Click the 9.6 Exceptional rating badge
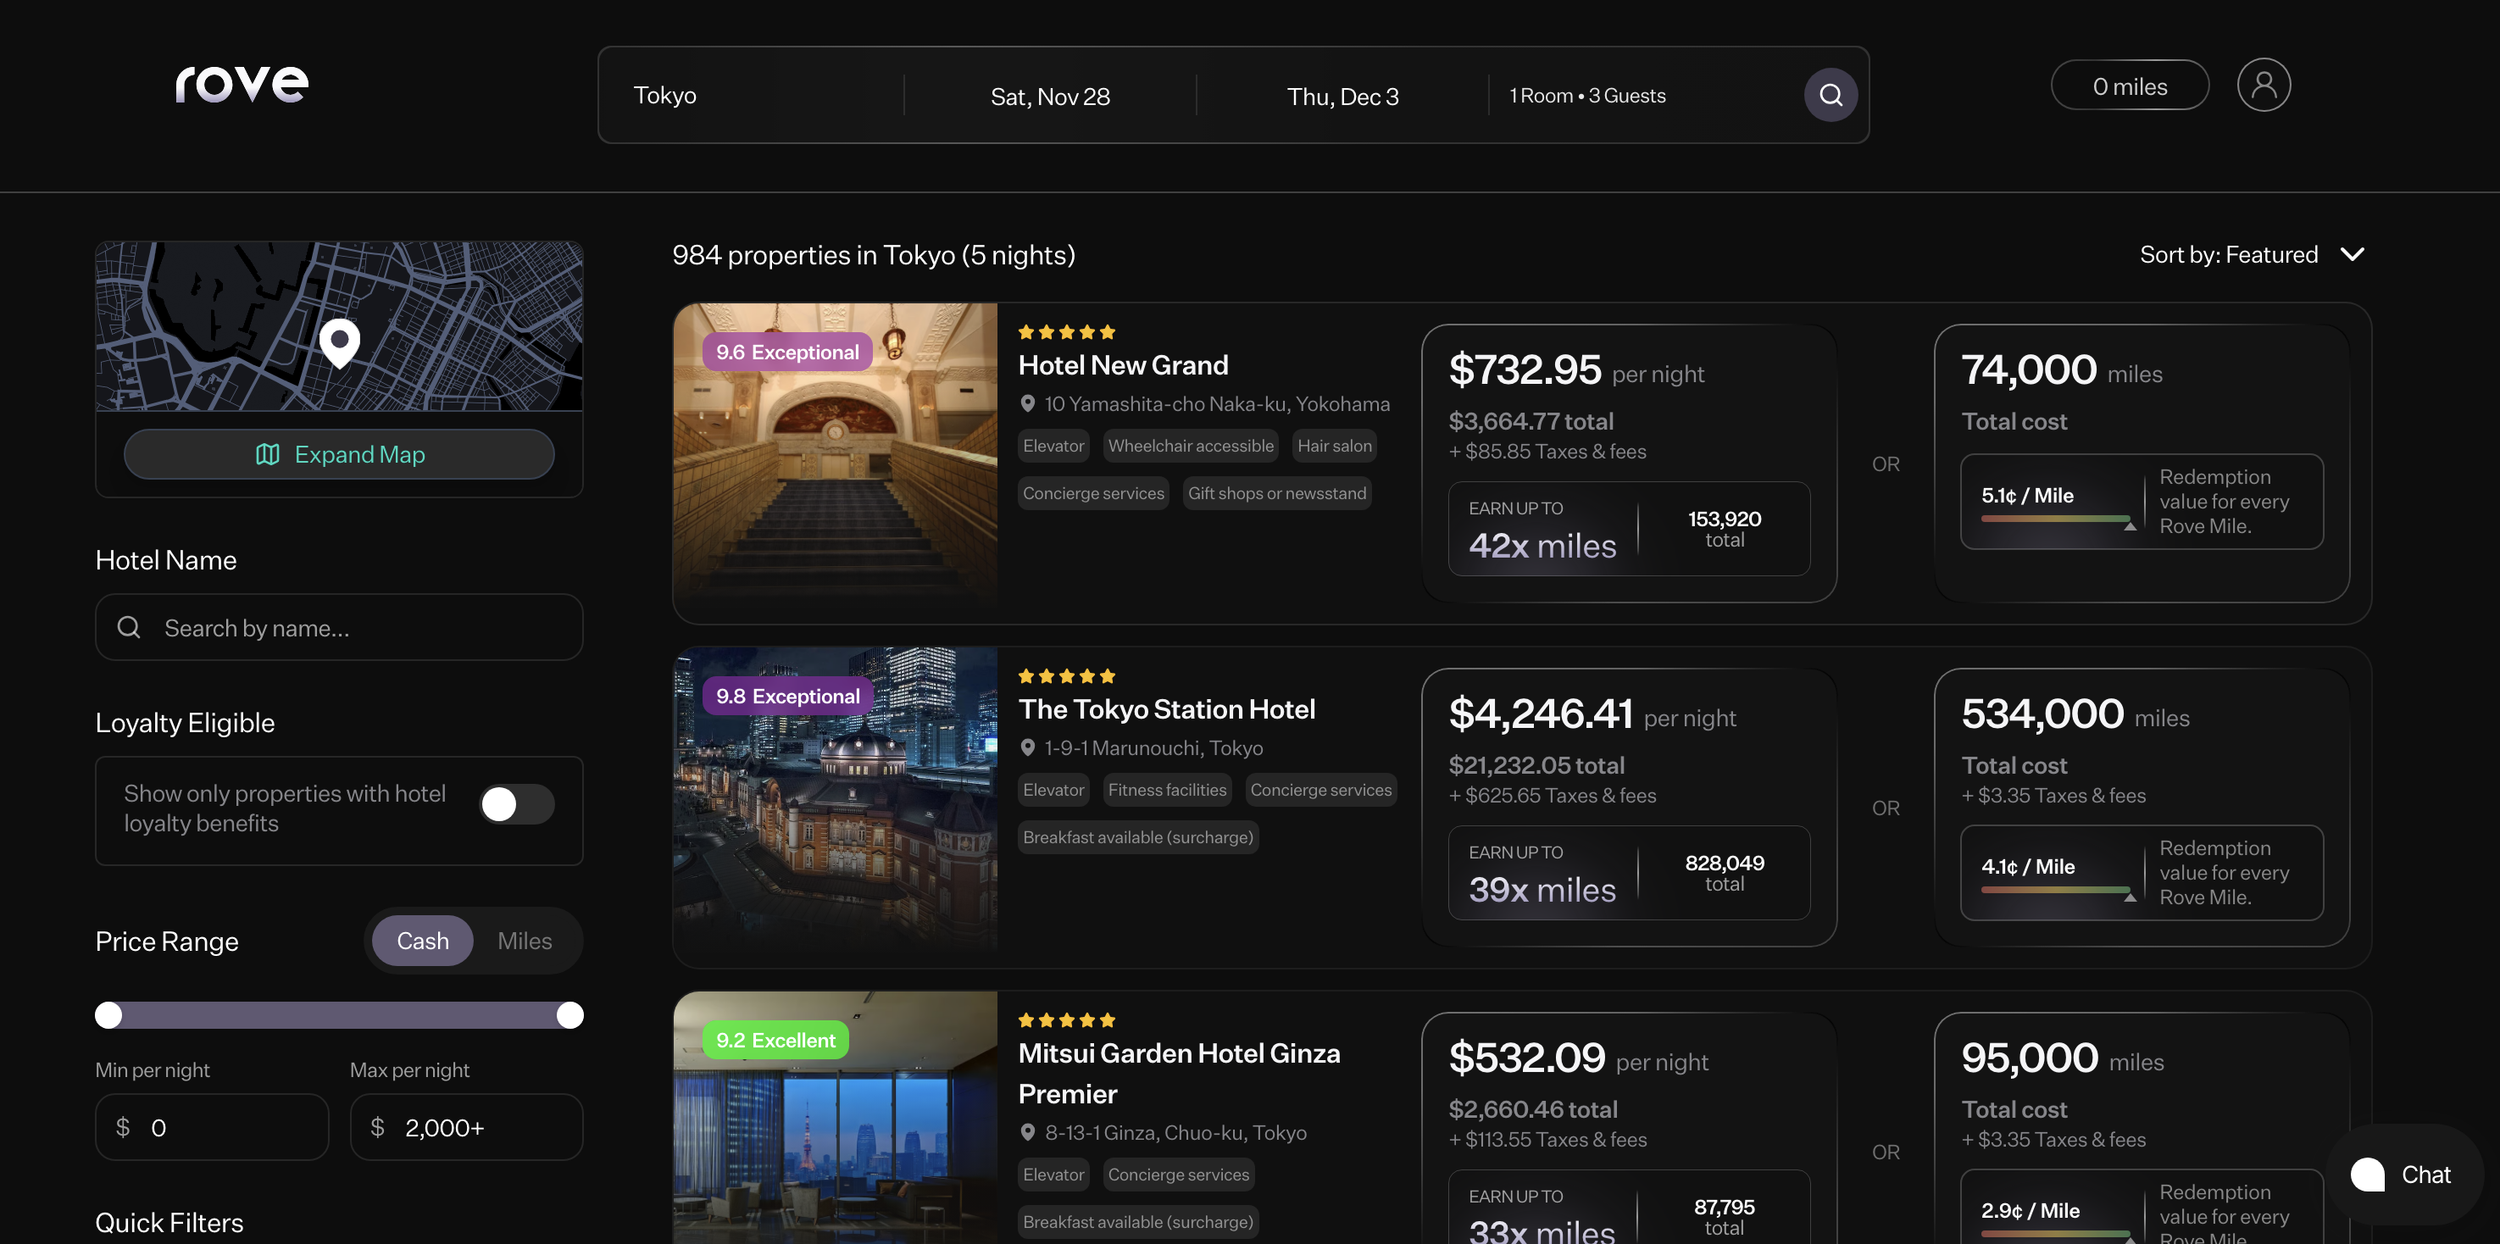This screenshot has width=2500, height=1244. pos(787,352)
